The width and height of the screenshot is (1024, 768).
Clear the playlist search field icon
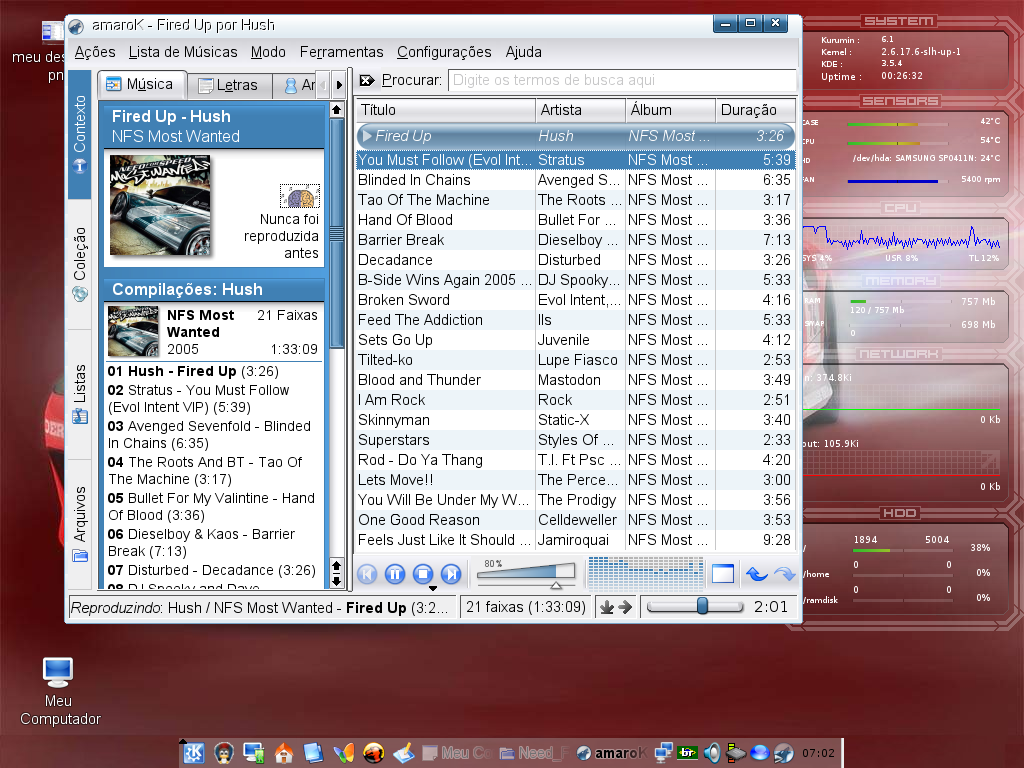pyautogui.click(x=367, y=80)
